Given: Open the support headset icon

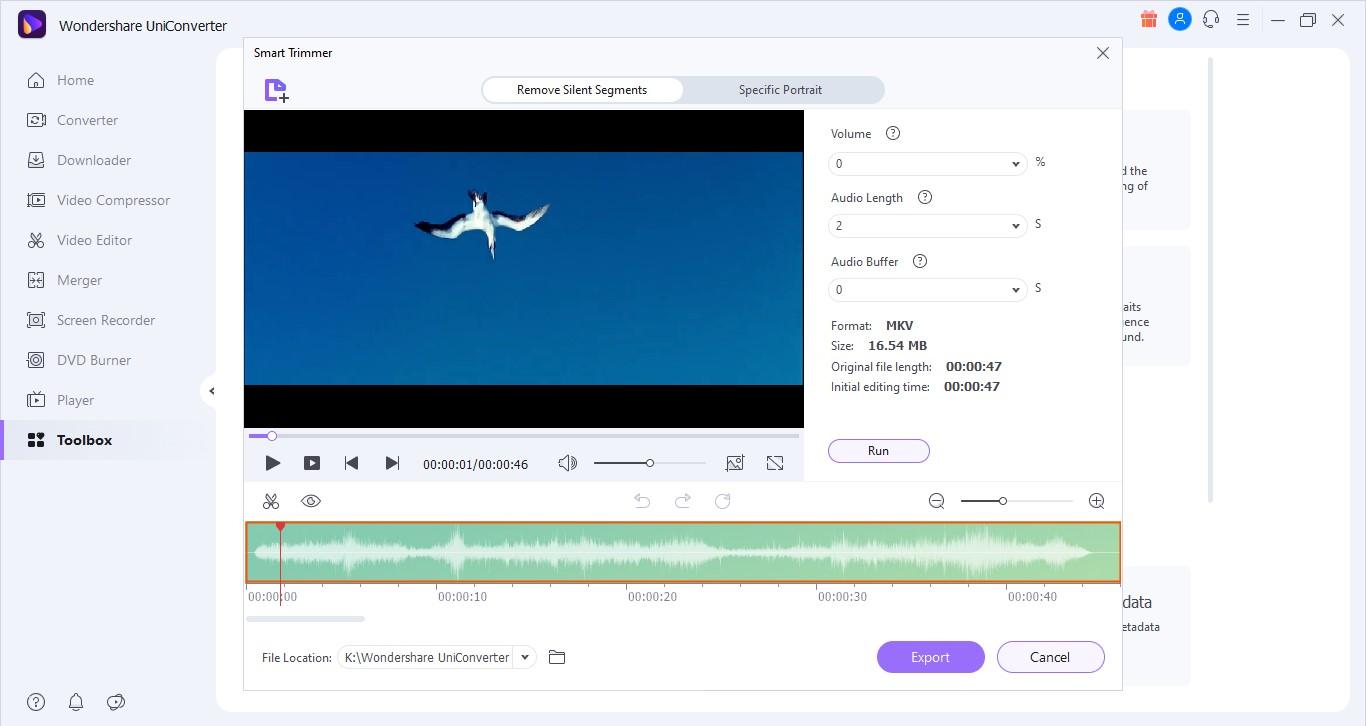Looking at the screenshot, I should (1211, 19).
